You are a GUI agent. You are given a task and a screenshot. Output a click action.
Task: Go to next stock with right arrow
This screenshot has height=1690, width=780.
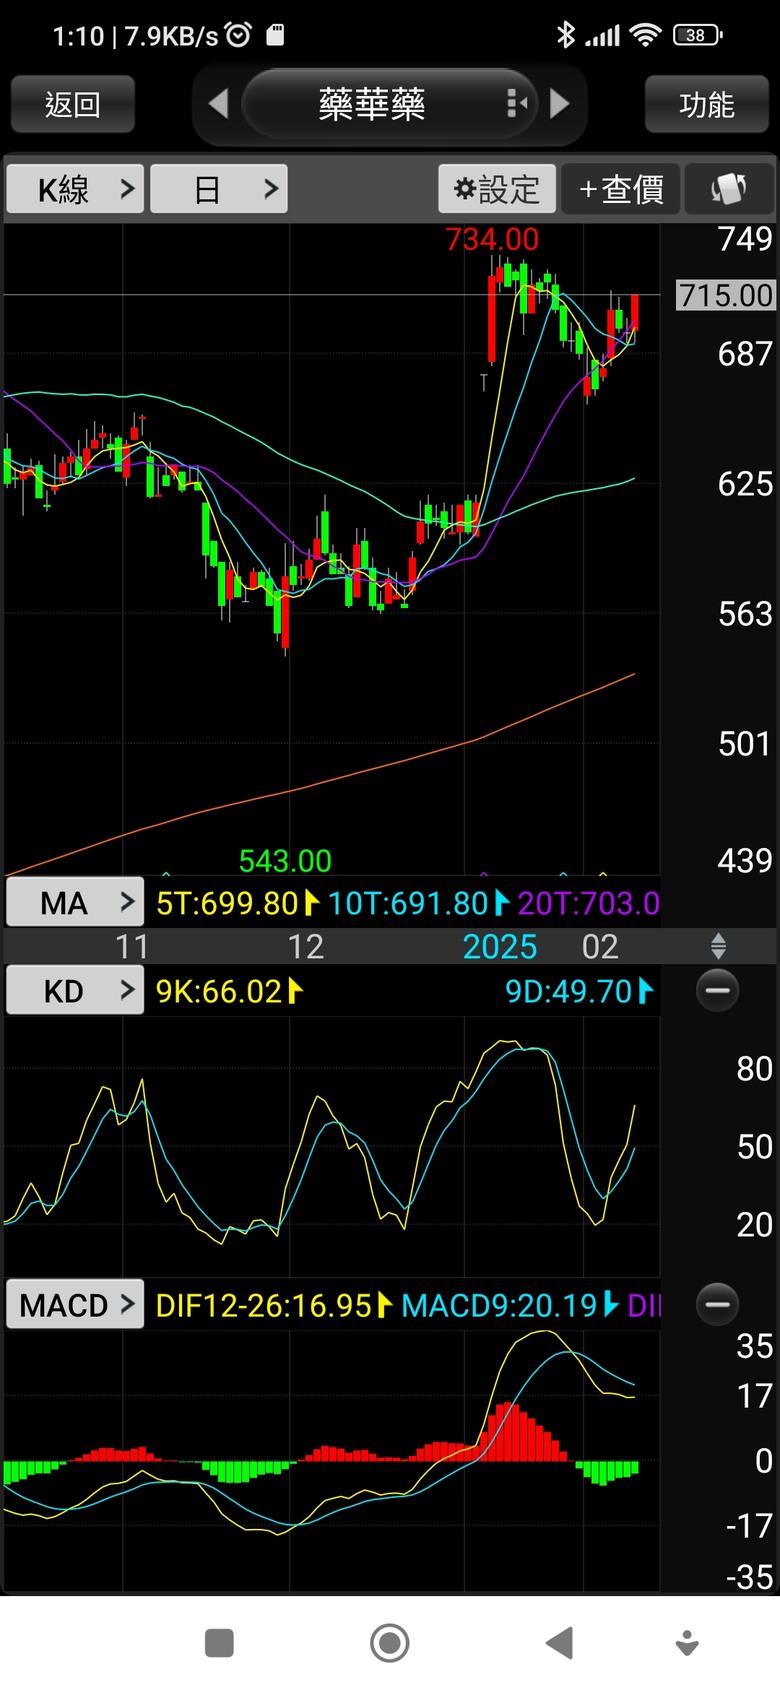pos(560,103)
